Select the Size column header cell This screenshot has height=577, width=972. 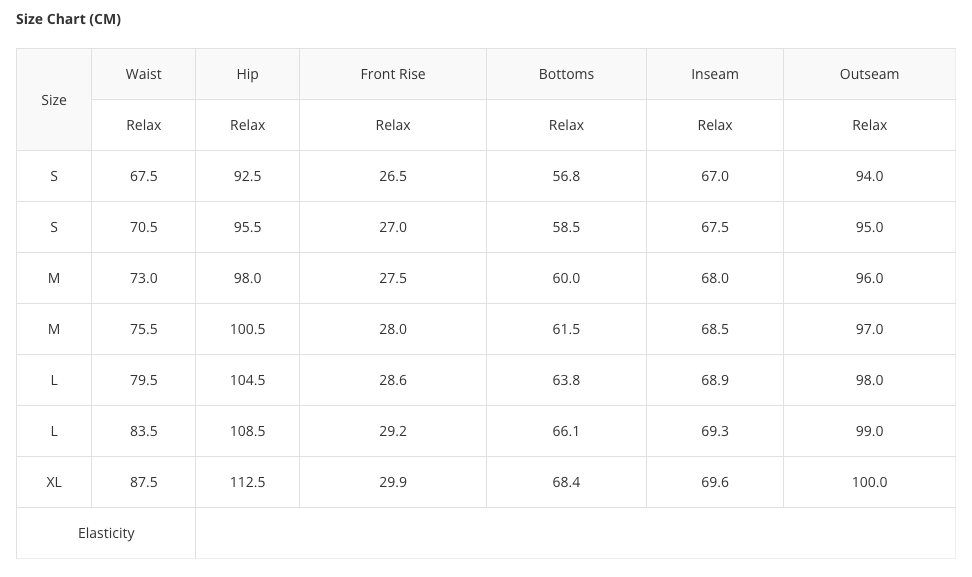click(54, 100)
